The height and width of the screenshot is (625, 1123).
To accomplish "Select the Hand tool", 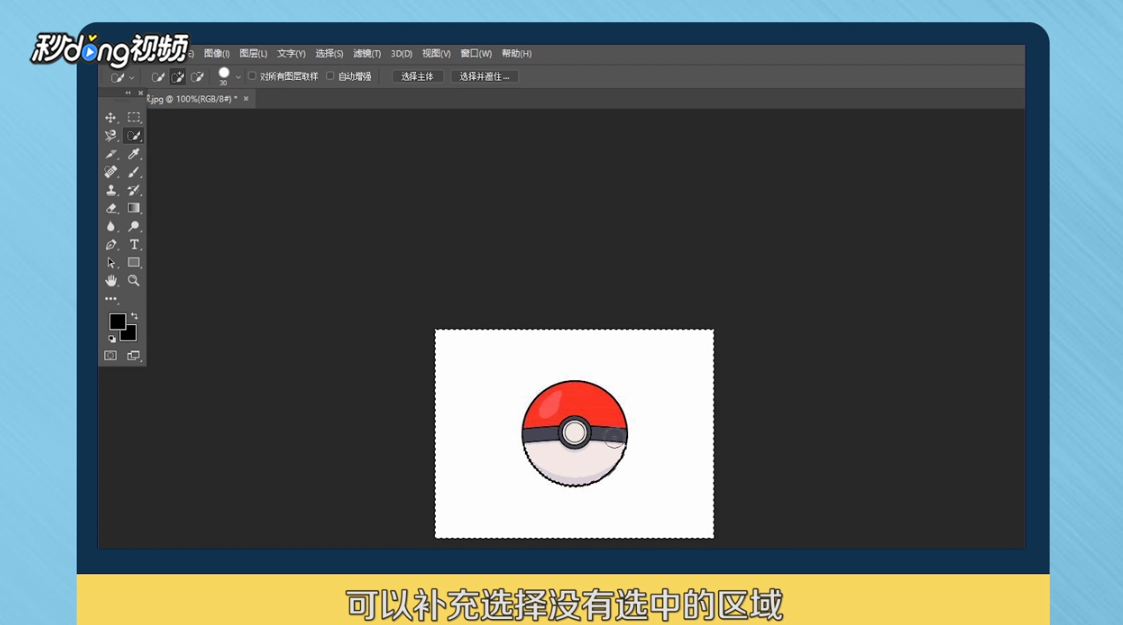I will [110, 281].
